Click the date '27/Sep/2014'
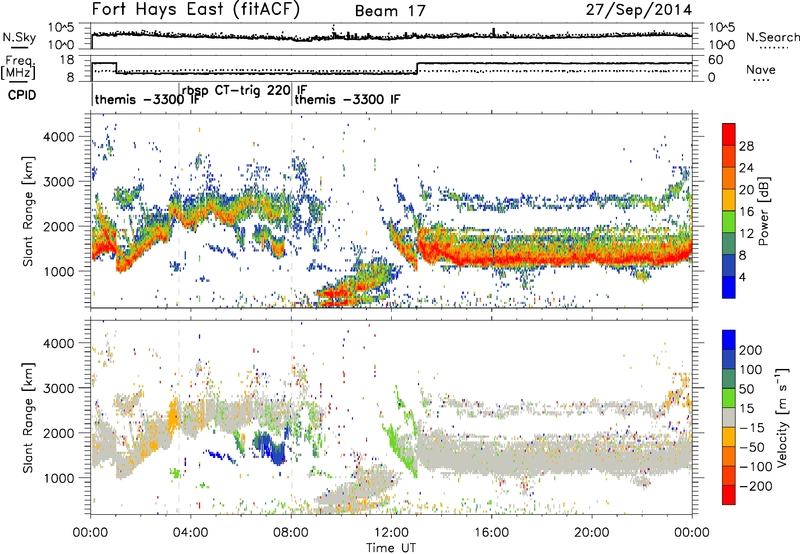Screen dimensions: 800x554 (x=638, y=10)
